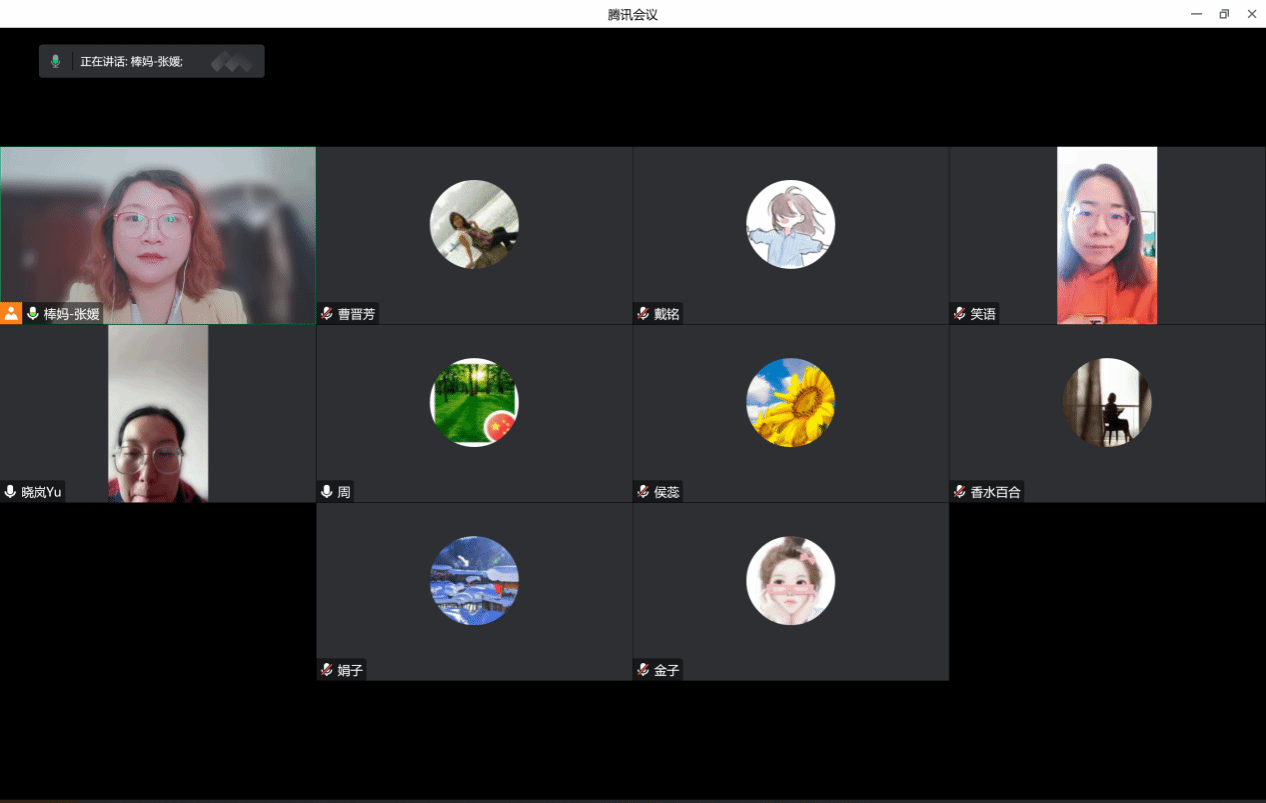Screen dimensions: 1266x803
Task: Click the muted mic icon beside 戴铭
Action: tap(643, 314)
